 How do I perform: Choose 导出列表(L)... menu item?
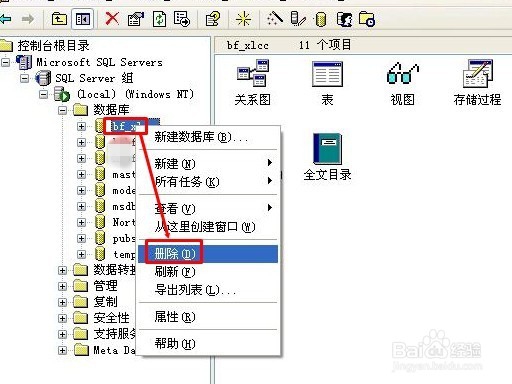click(209, 290)
